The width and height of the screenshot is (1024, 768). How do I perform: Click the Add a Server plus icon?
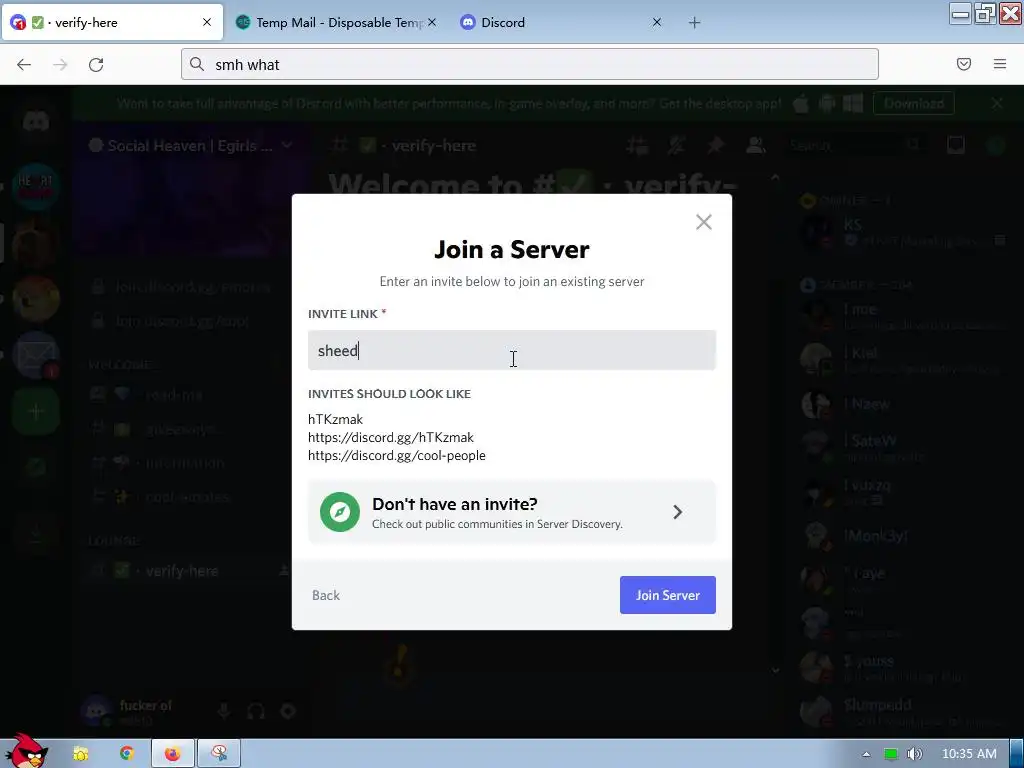tap(36, 411)
